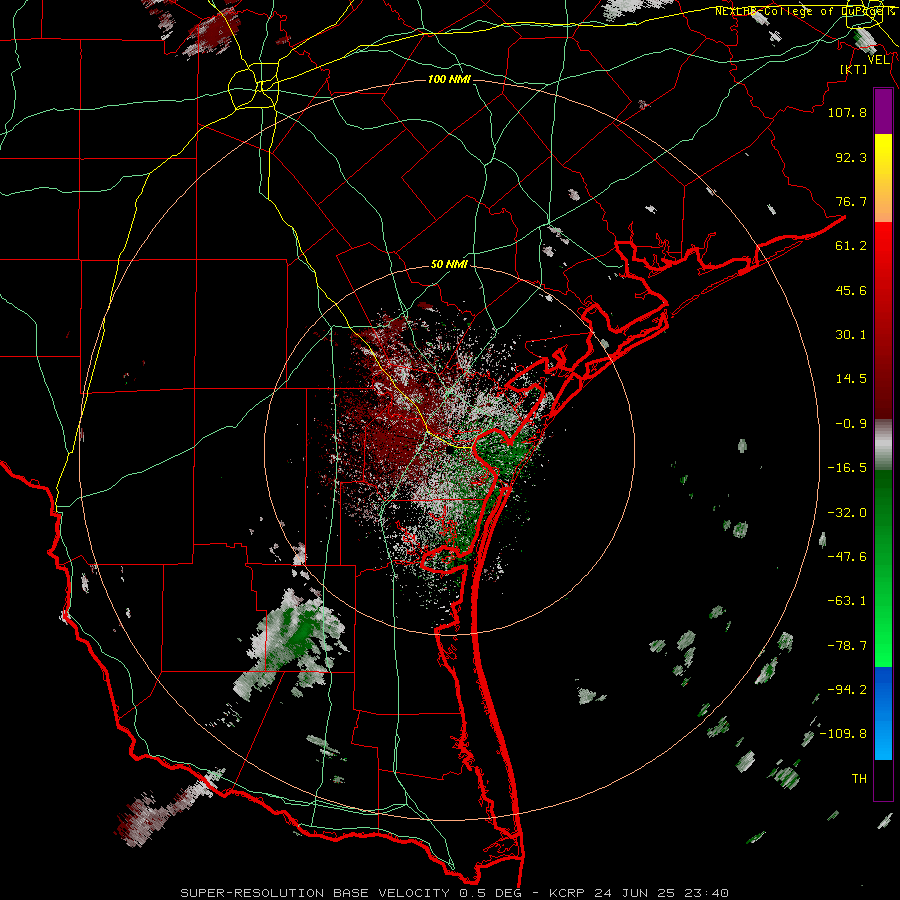The width and height of the screenshot is (900, 900).
Task: Pick the -63.1 velocity scale label
Action: 847,601
